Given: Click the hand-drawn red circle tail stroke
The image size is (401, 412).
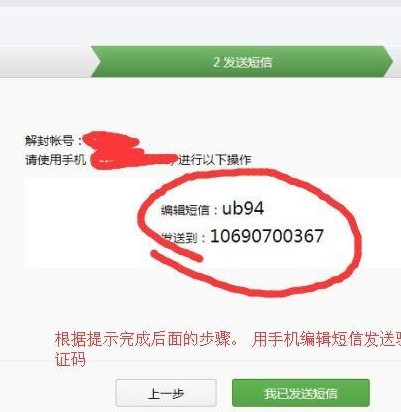Looking at the screenshot, I should pos(176,255).
